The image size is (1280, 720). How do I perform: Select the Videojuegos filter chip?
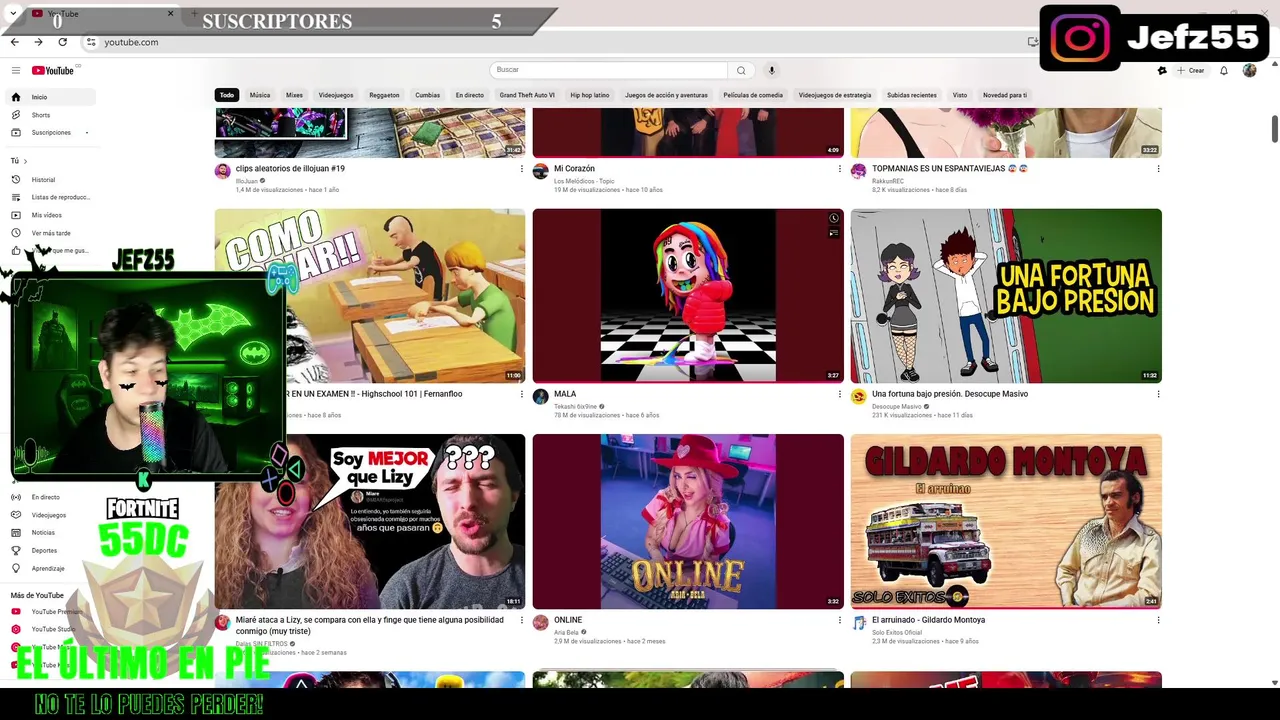point(336,95)
